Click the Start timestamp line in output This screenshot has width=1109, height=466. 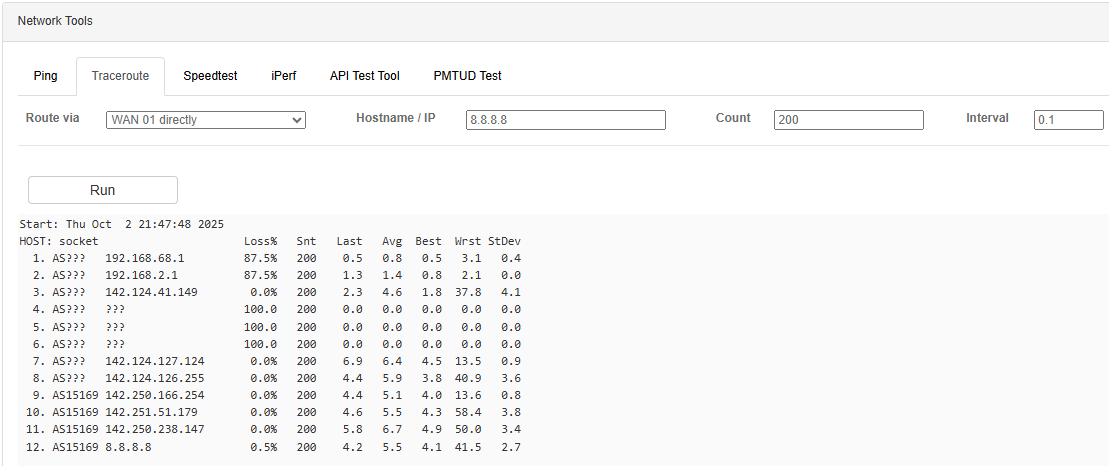[121, 224]
